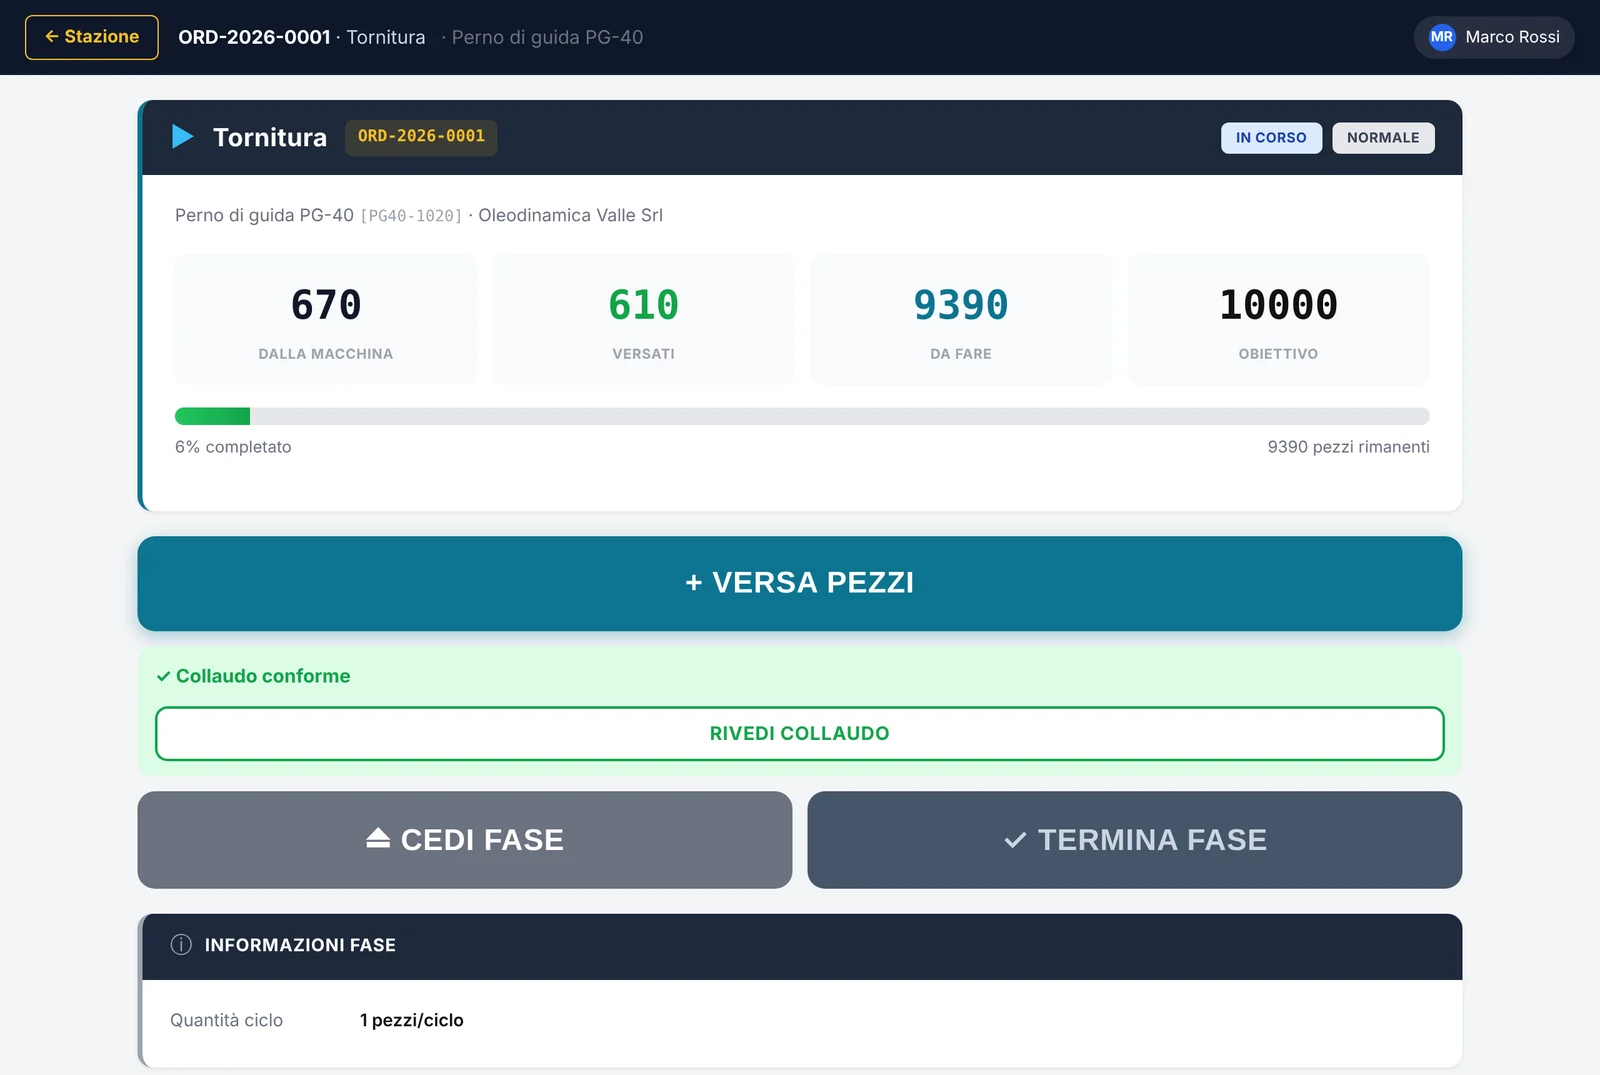Click the IN CORSO status badge
Screen dimensions: 1600x1075
(1271, 138)
